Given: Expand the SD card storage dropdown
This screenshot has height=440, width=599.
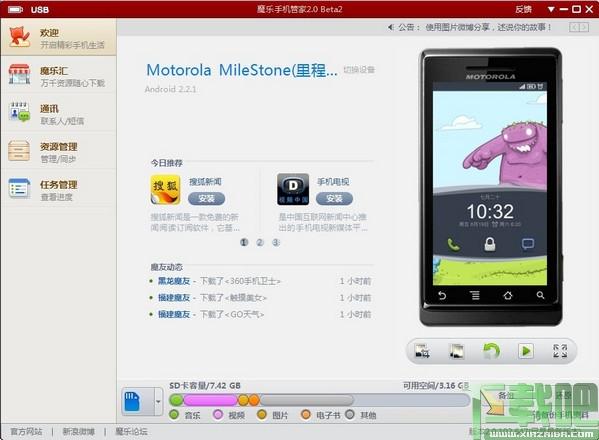Looking at the screenshot, I should 158,401.
